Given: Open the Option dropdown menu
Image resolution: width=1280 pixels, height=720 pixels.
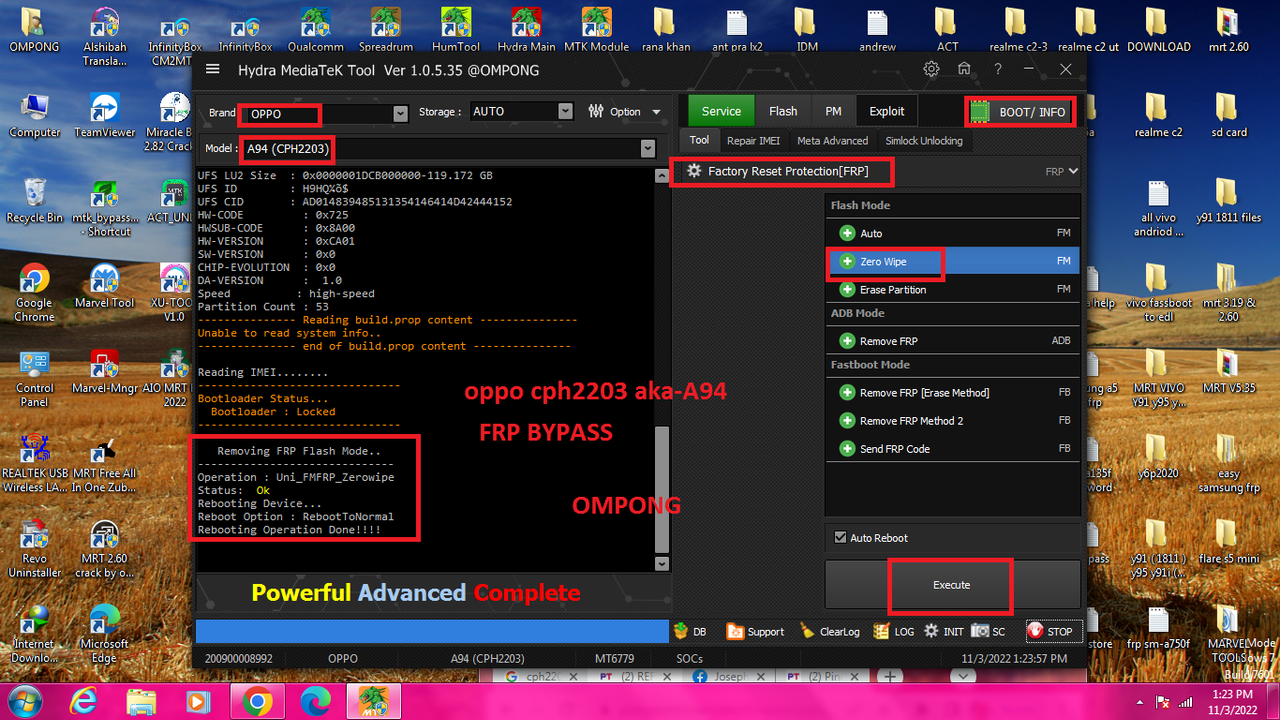Looking at the screenshot, I should (624, 112).
